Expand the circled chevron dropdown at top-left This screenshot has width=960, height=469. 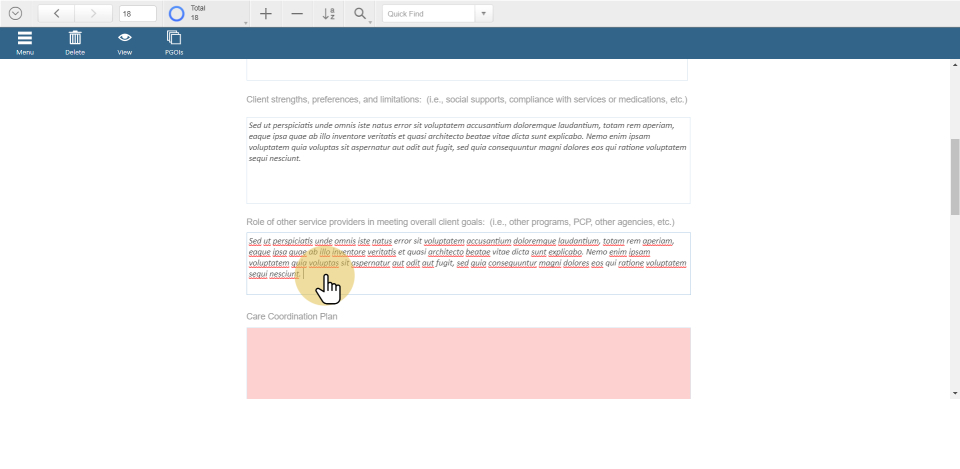(15, 14)
